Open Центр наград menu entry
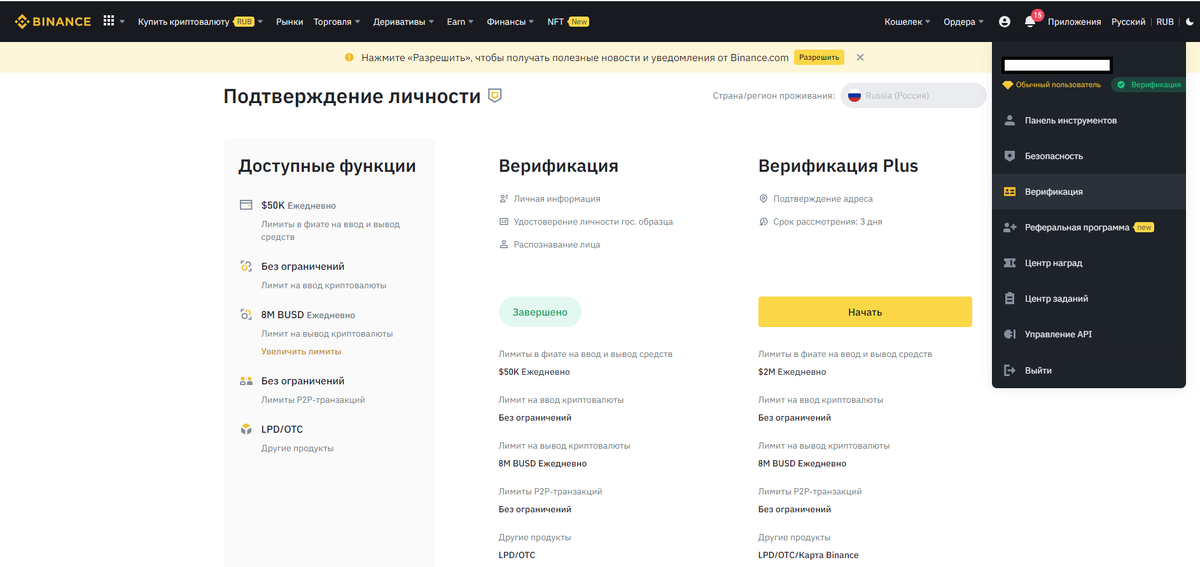 (x=1089, y=263)
